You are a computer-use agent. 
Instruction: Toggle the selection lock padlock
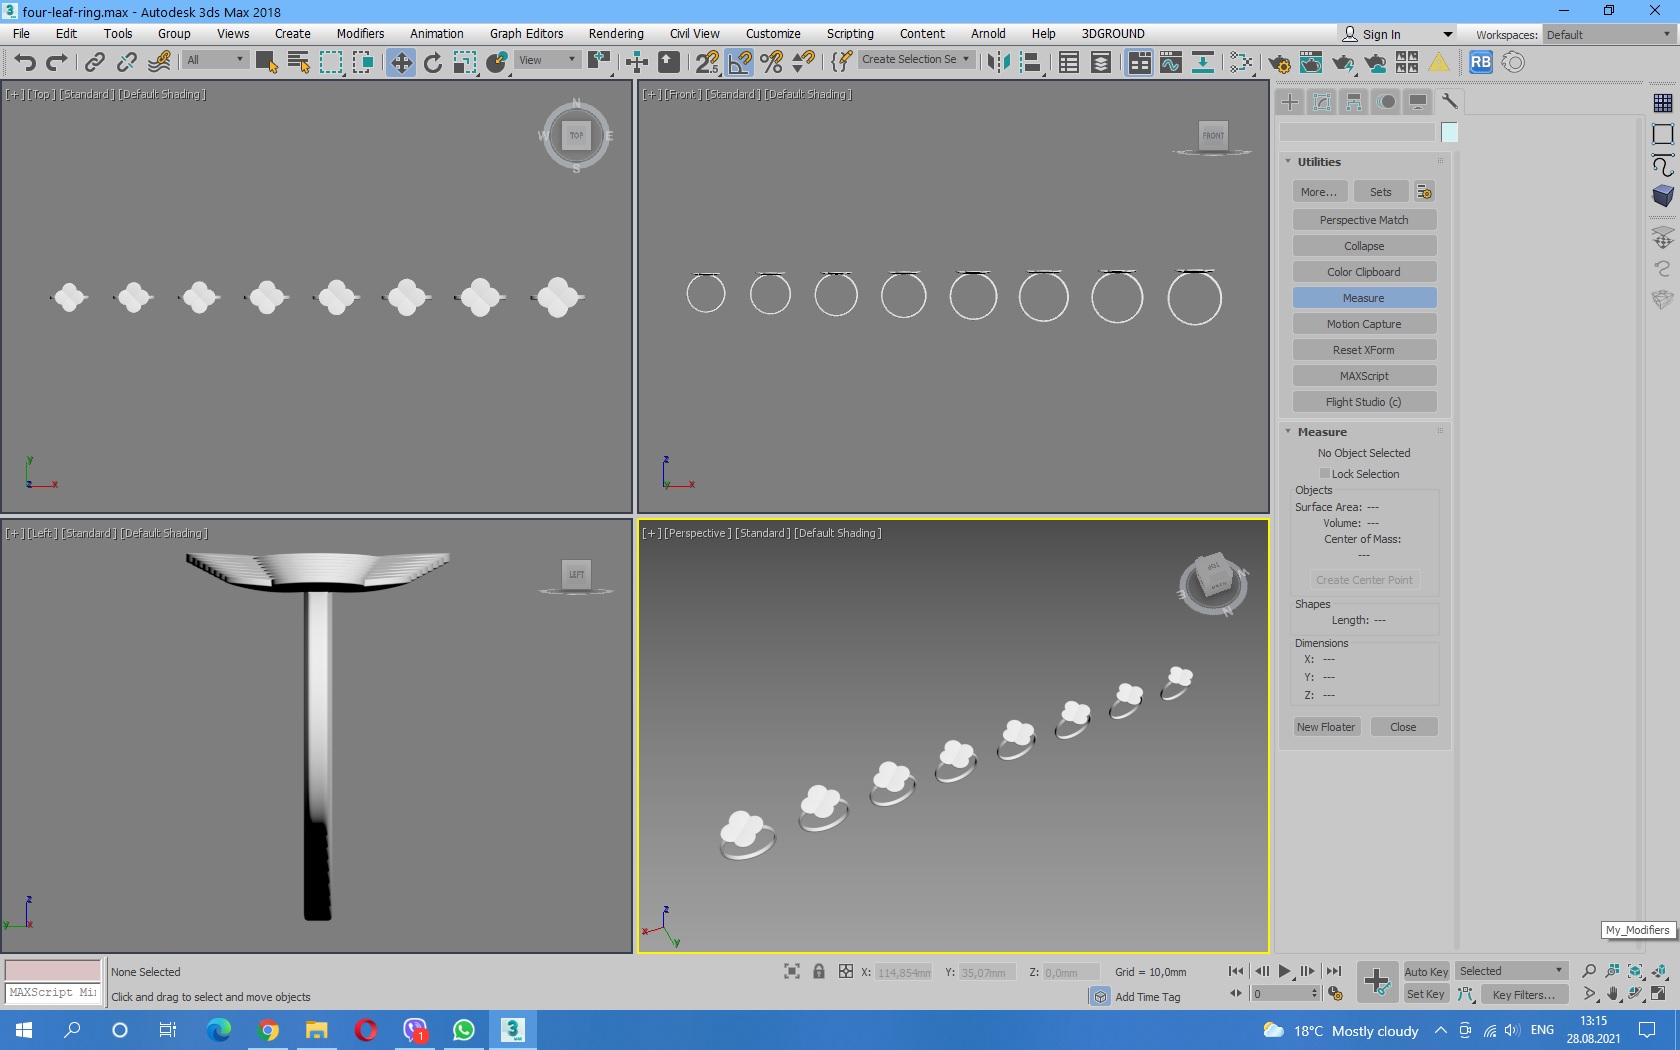pos(819,972)
